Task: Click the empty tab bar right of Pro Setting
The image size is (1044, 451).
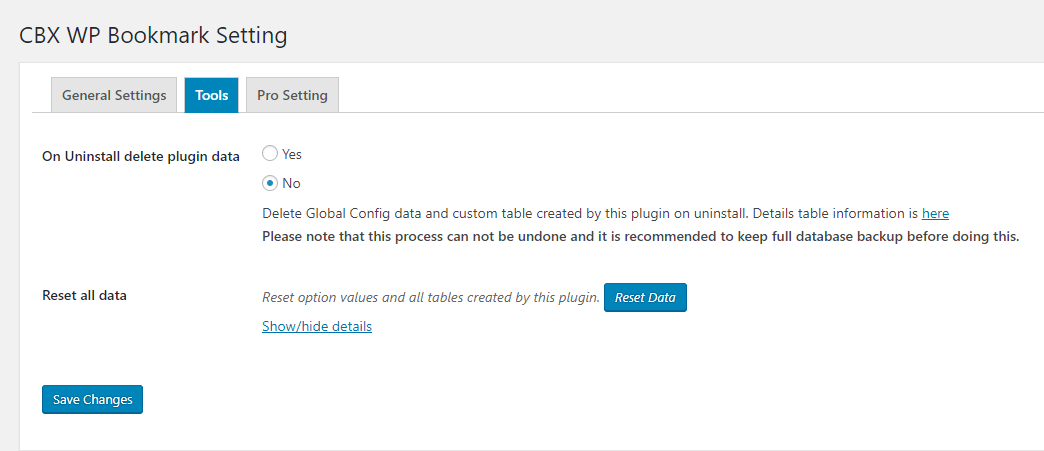Action: click(690, 95)
